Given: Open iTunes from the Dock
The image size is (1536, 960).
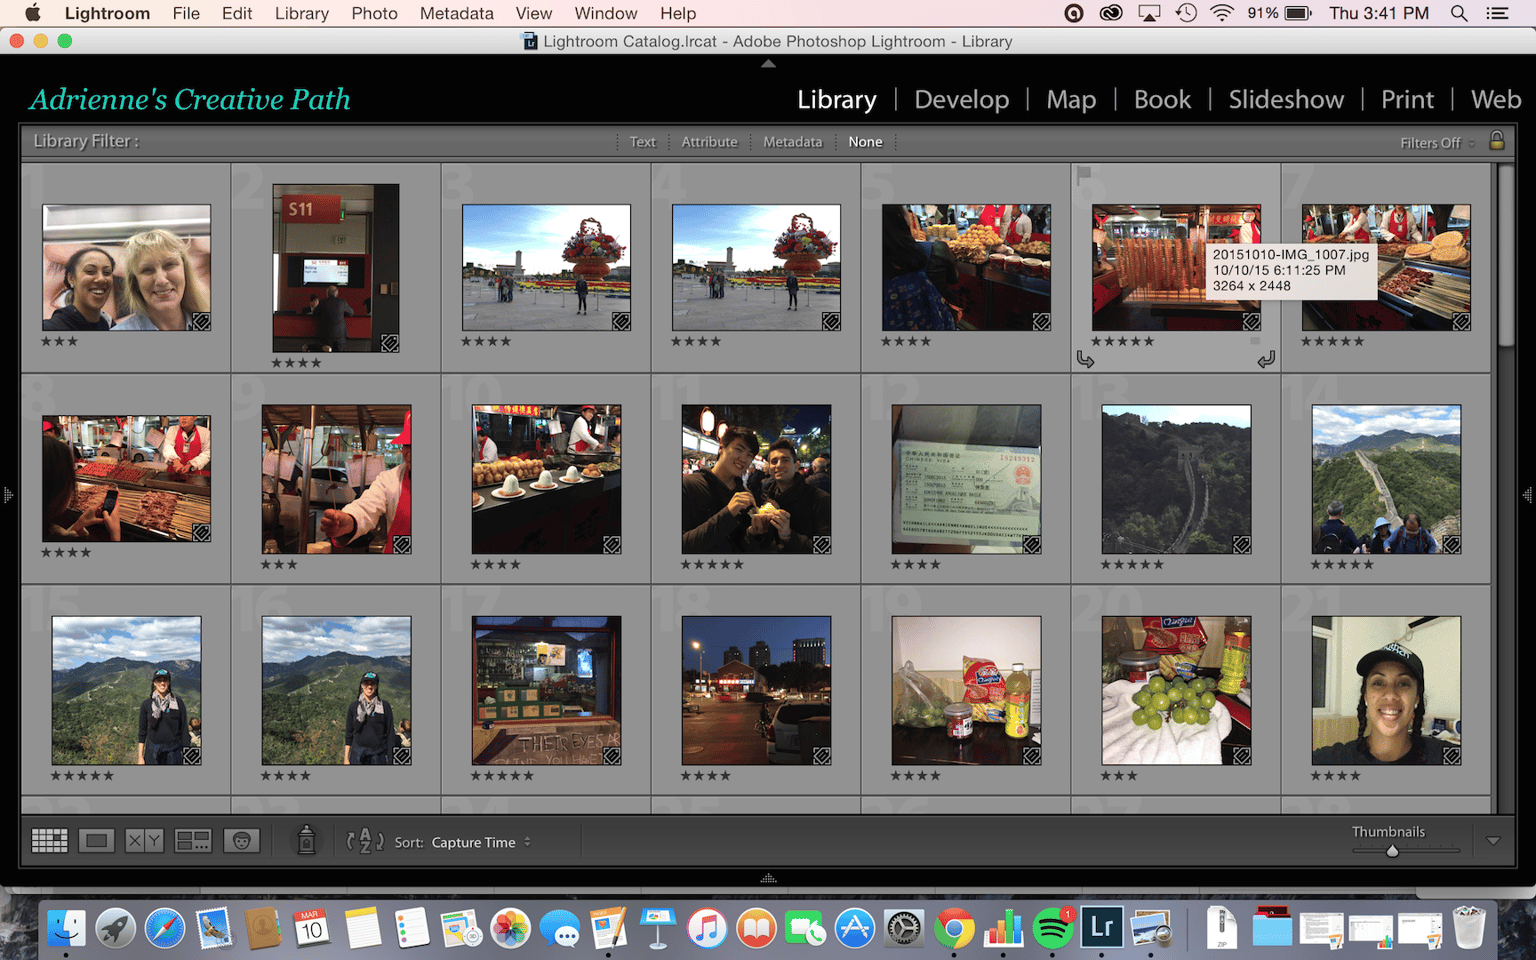Looking at the screenshot, I should pyautogui.click(x=707, y=928).
